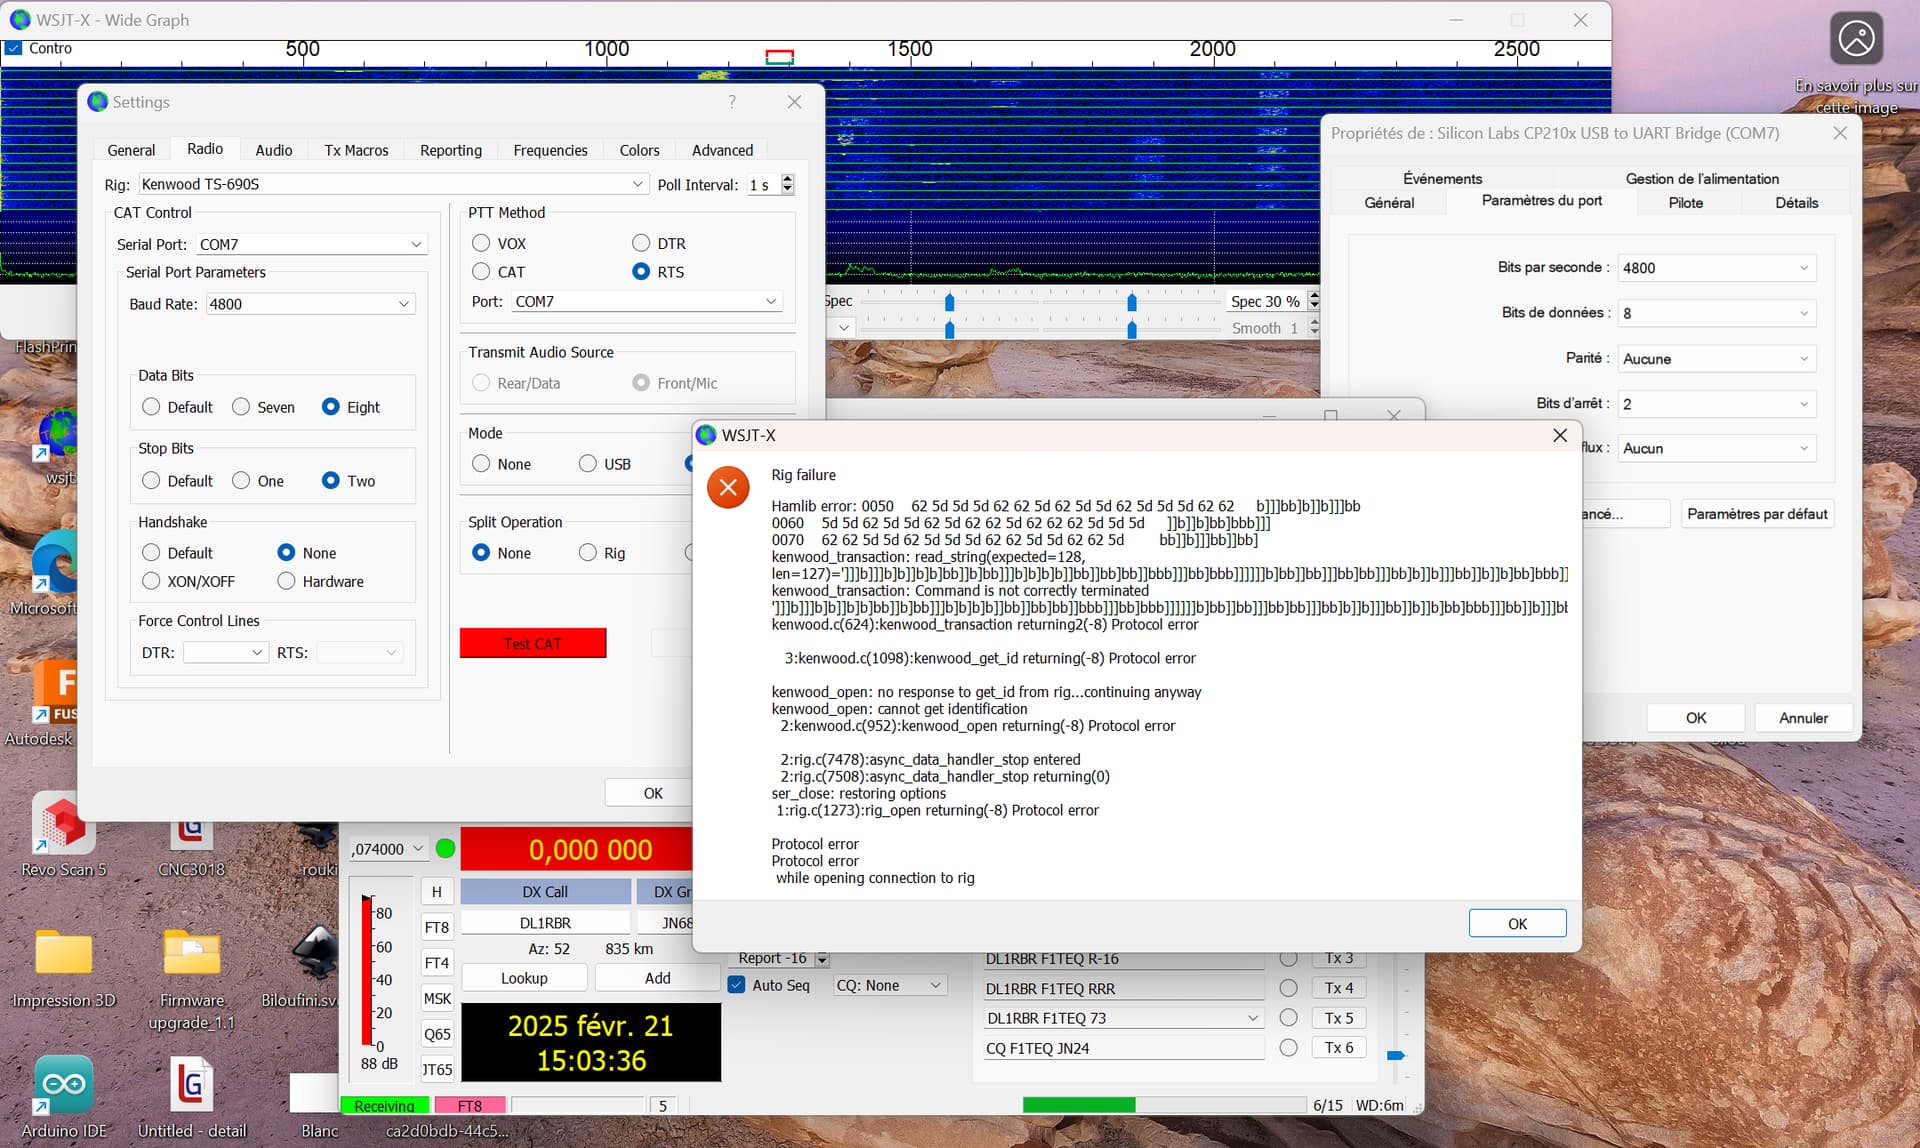Toggle the Auto Seq checkbox
Image resolution: width=1920 pixels, height=1148 pixels.
(x=737, y=985)
